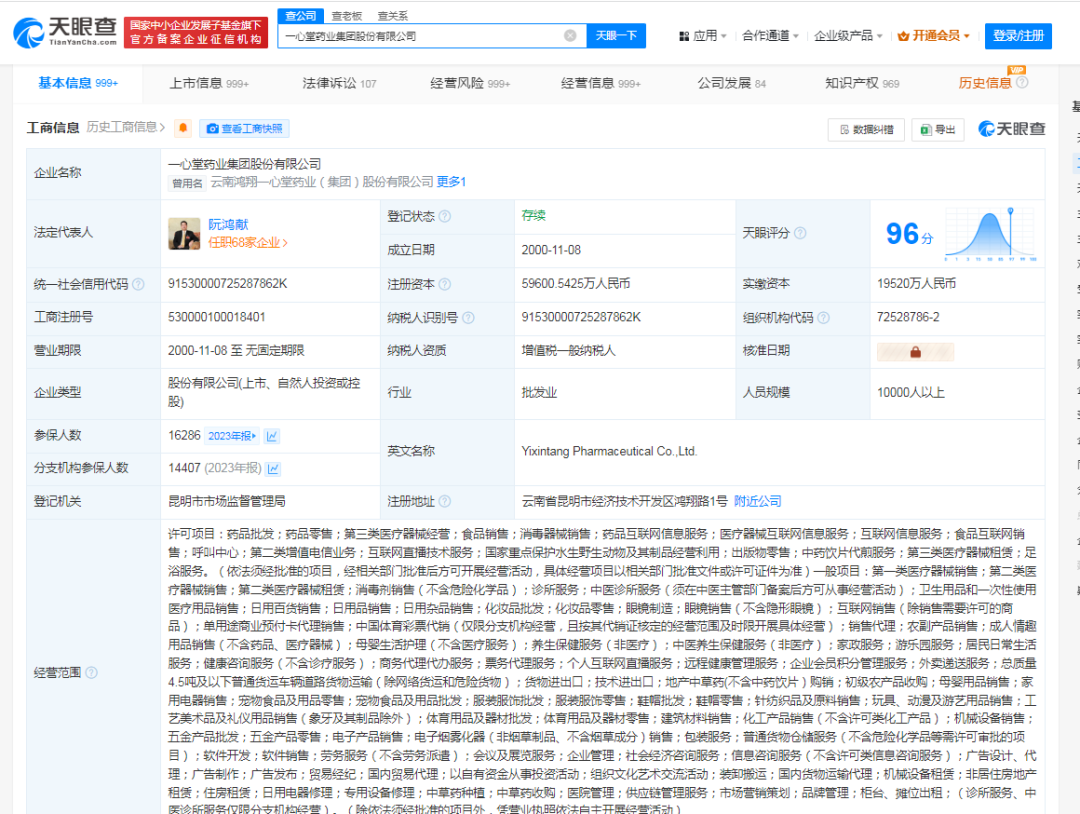Viewport: 1080px width, 814px height.
Task: Show trend chart icon for 分支机构参保人数
Action: (273, 469)
